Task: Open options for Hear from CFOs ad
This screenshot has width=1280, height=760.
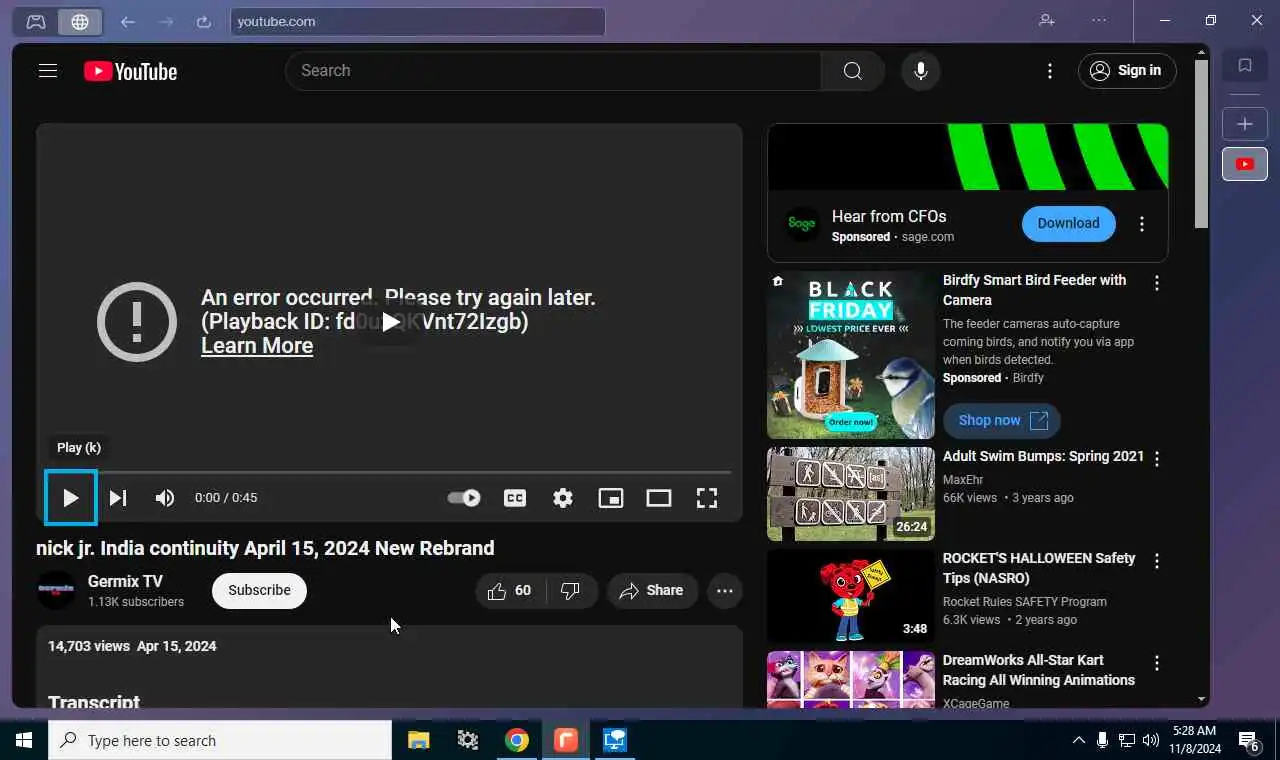Action: click(1142, 224)
